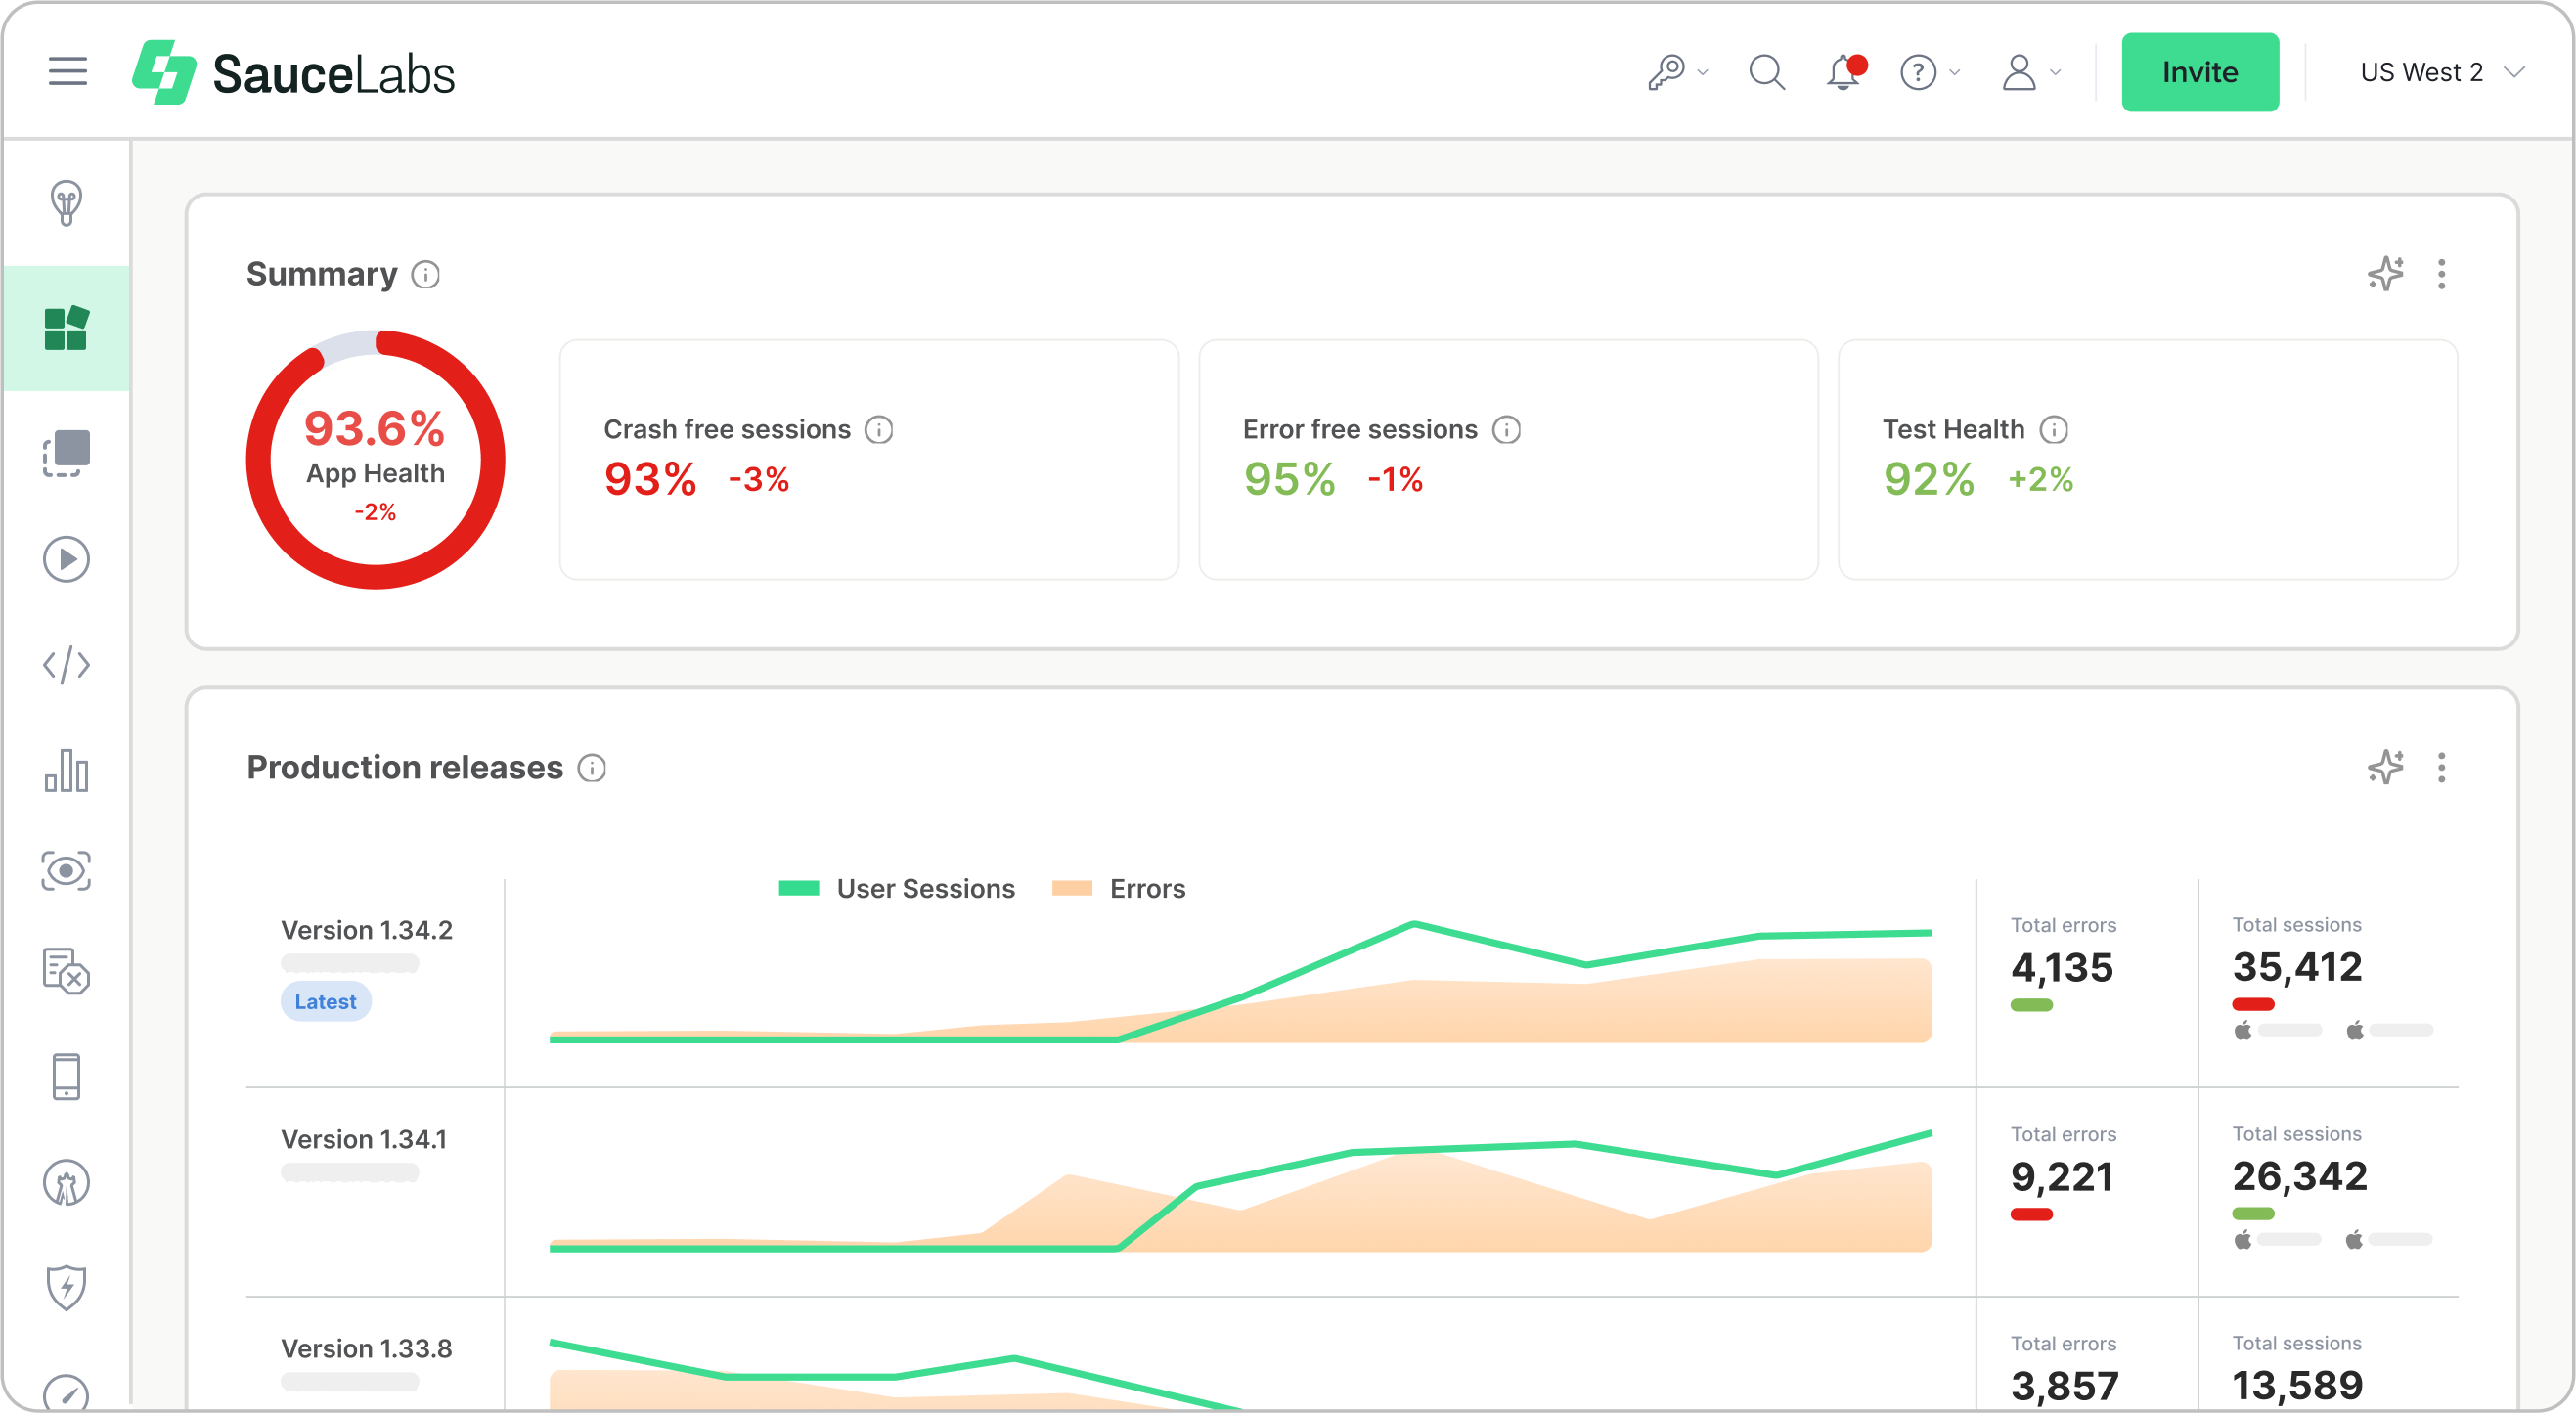Click the Crash free sessions info icon
Image resolution: width=2576 pixels, height=1413 pixels.
click(x=878, y=429)
